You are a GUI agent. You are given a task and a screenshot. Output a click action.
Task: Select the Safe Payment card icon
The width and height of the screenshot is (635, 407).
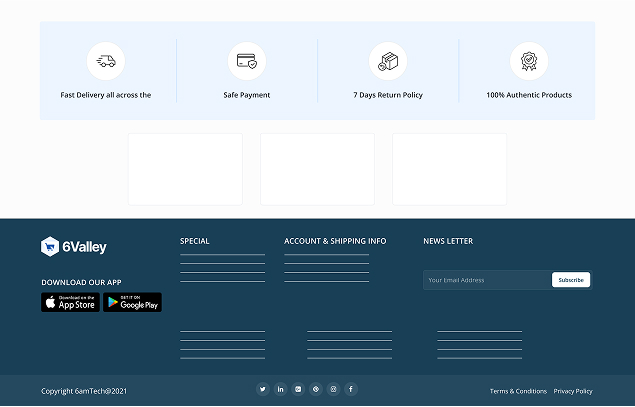point(247,61)
